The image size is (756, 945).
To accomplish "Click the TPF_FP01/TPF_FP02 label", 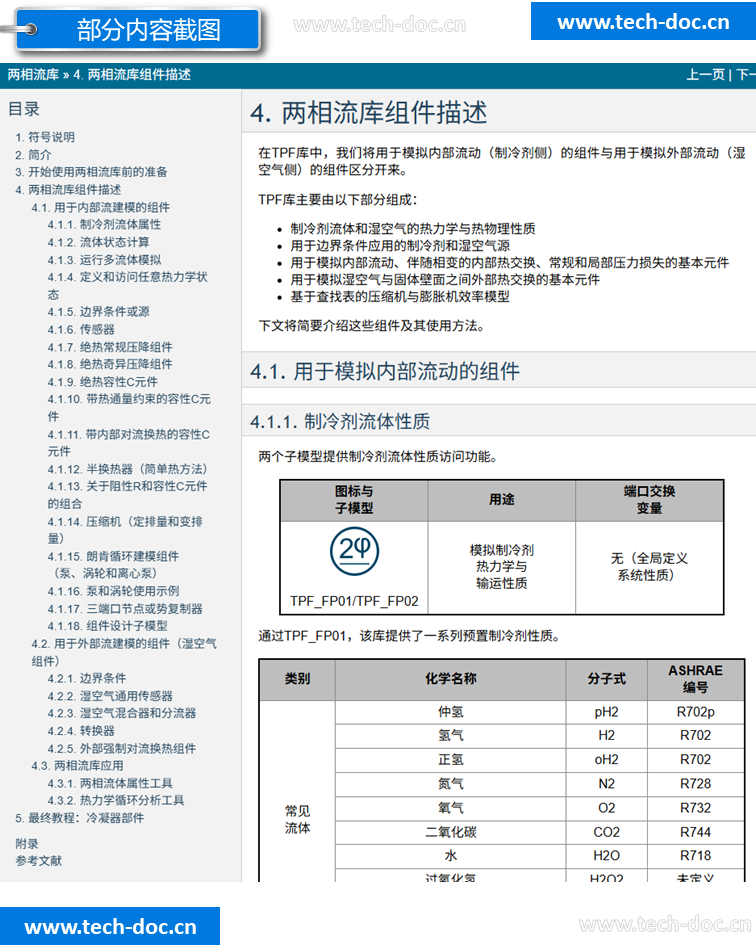I will pyautogui.click(x=354, y=601).
